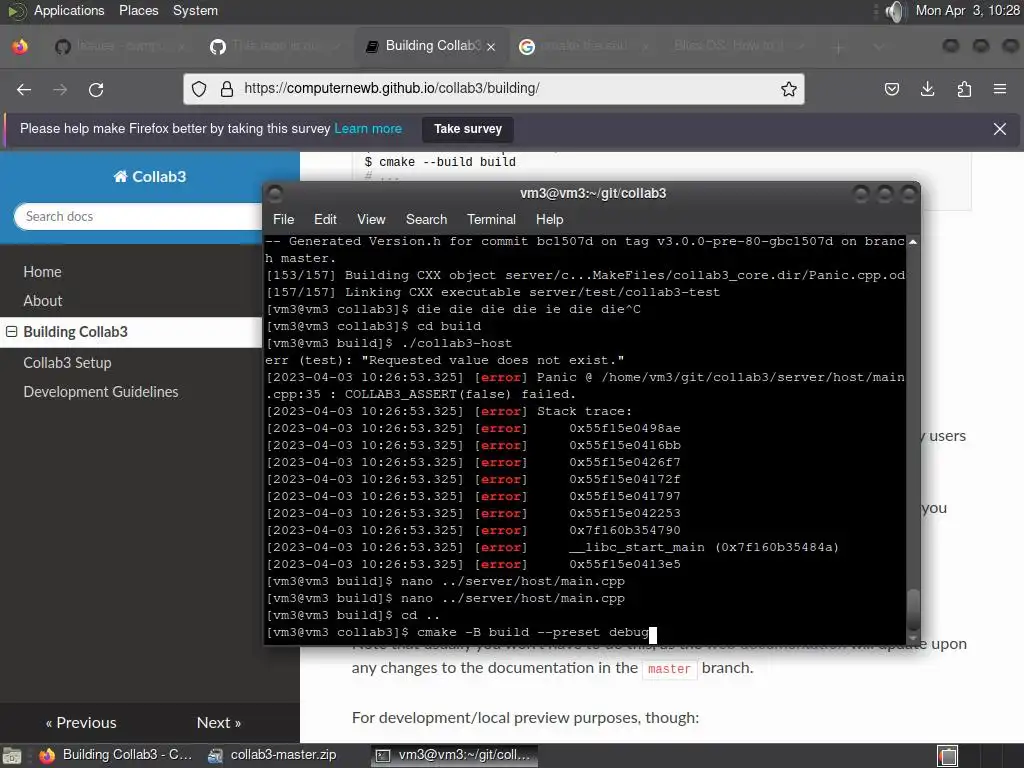
Task: Open the terminal Search menu
Action: tap(426, 219)
